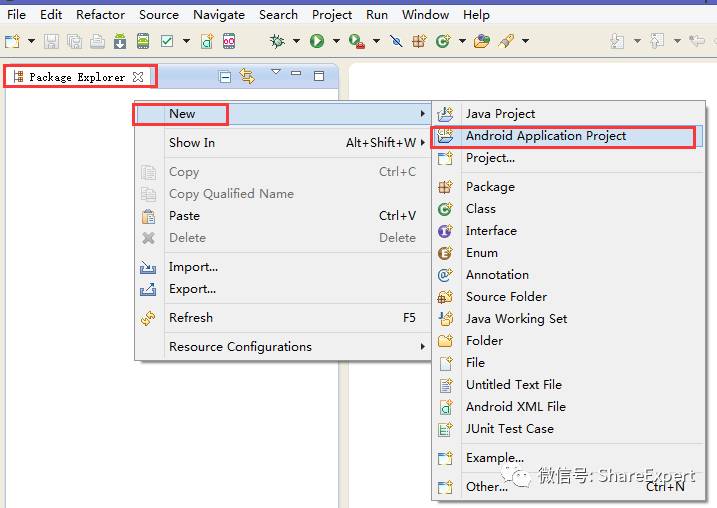
Task: Click the Collapse All icon in Package Explorer
Action: coord(225,76)
